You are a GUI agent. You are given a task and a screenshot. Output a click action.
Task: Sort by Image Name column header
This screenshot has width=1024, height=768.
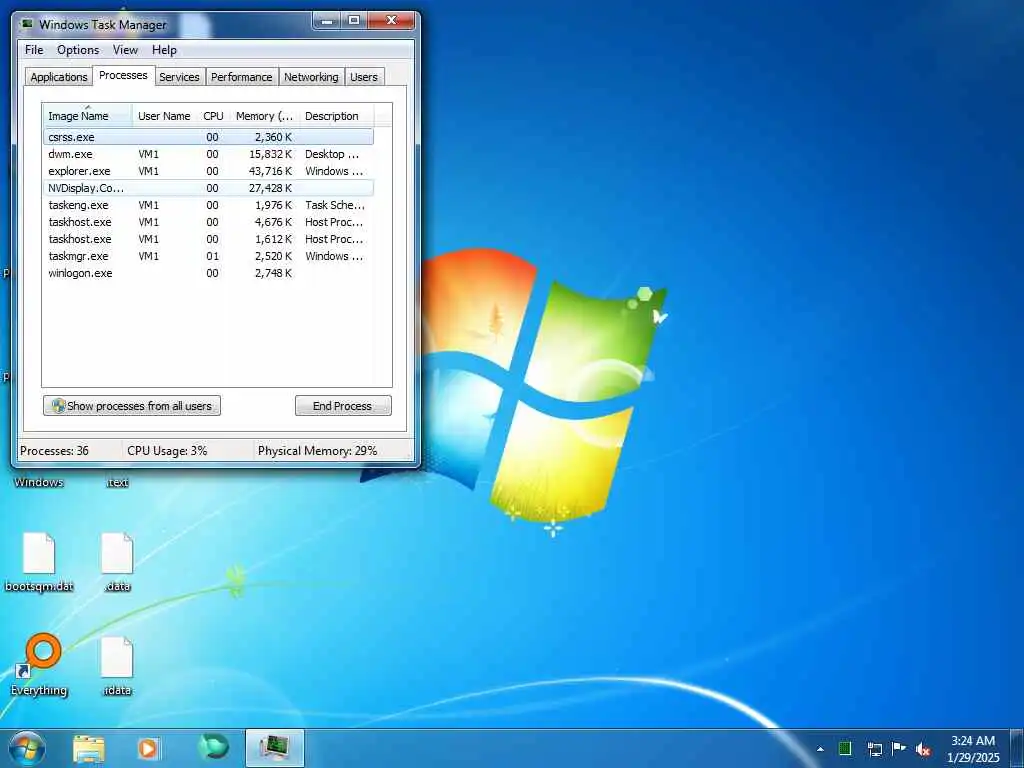(x=88, y=116)
